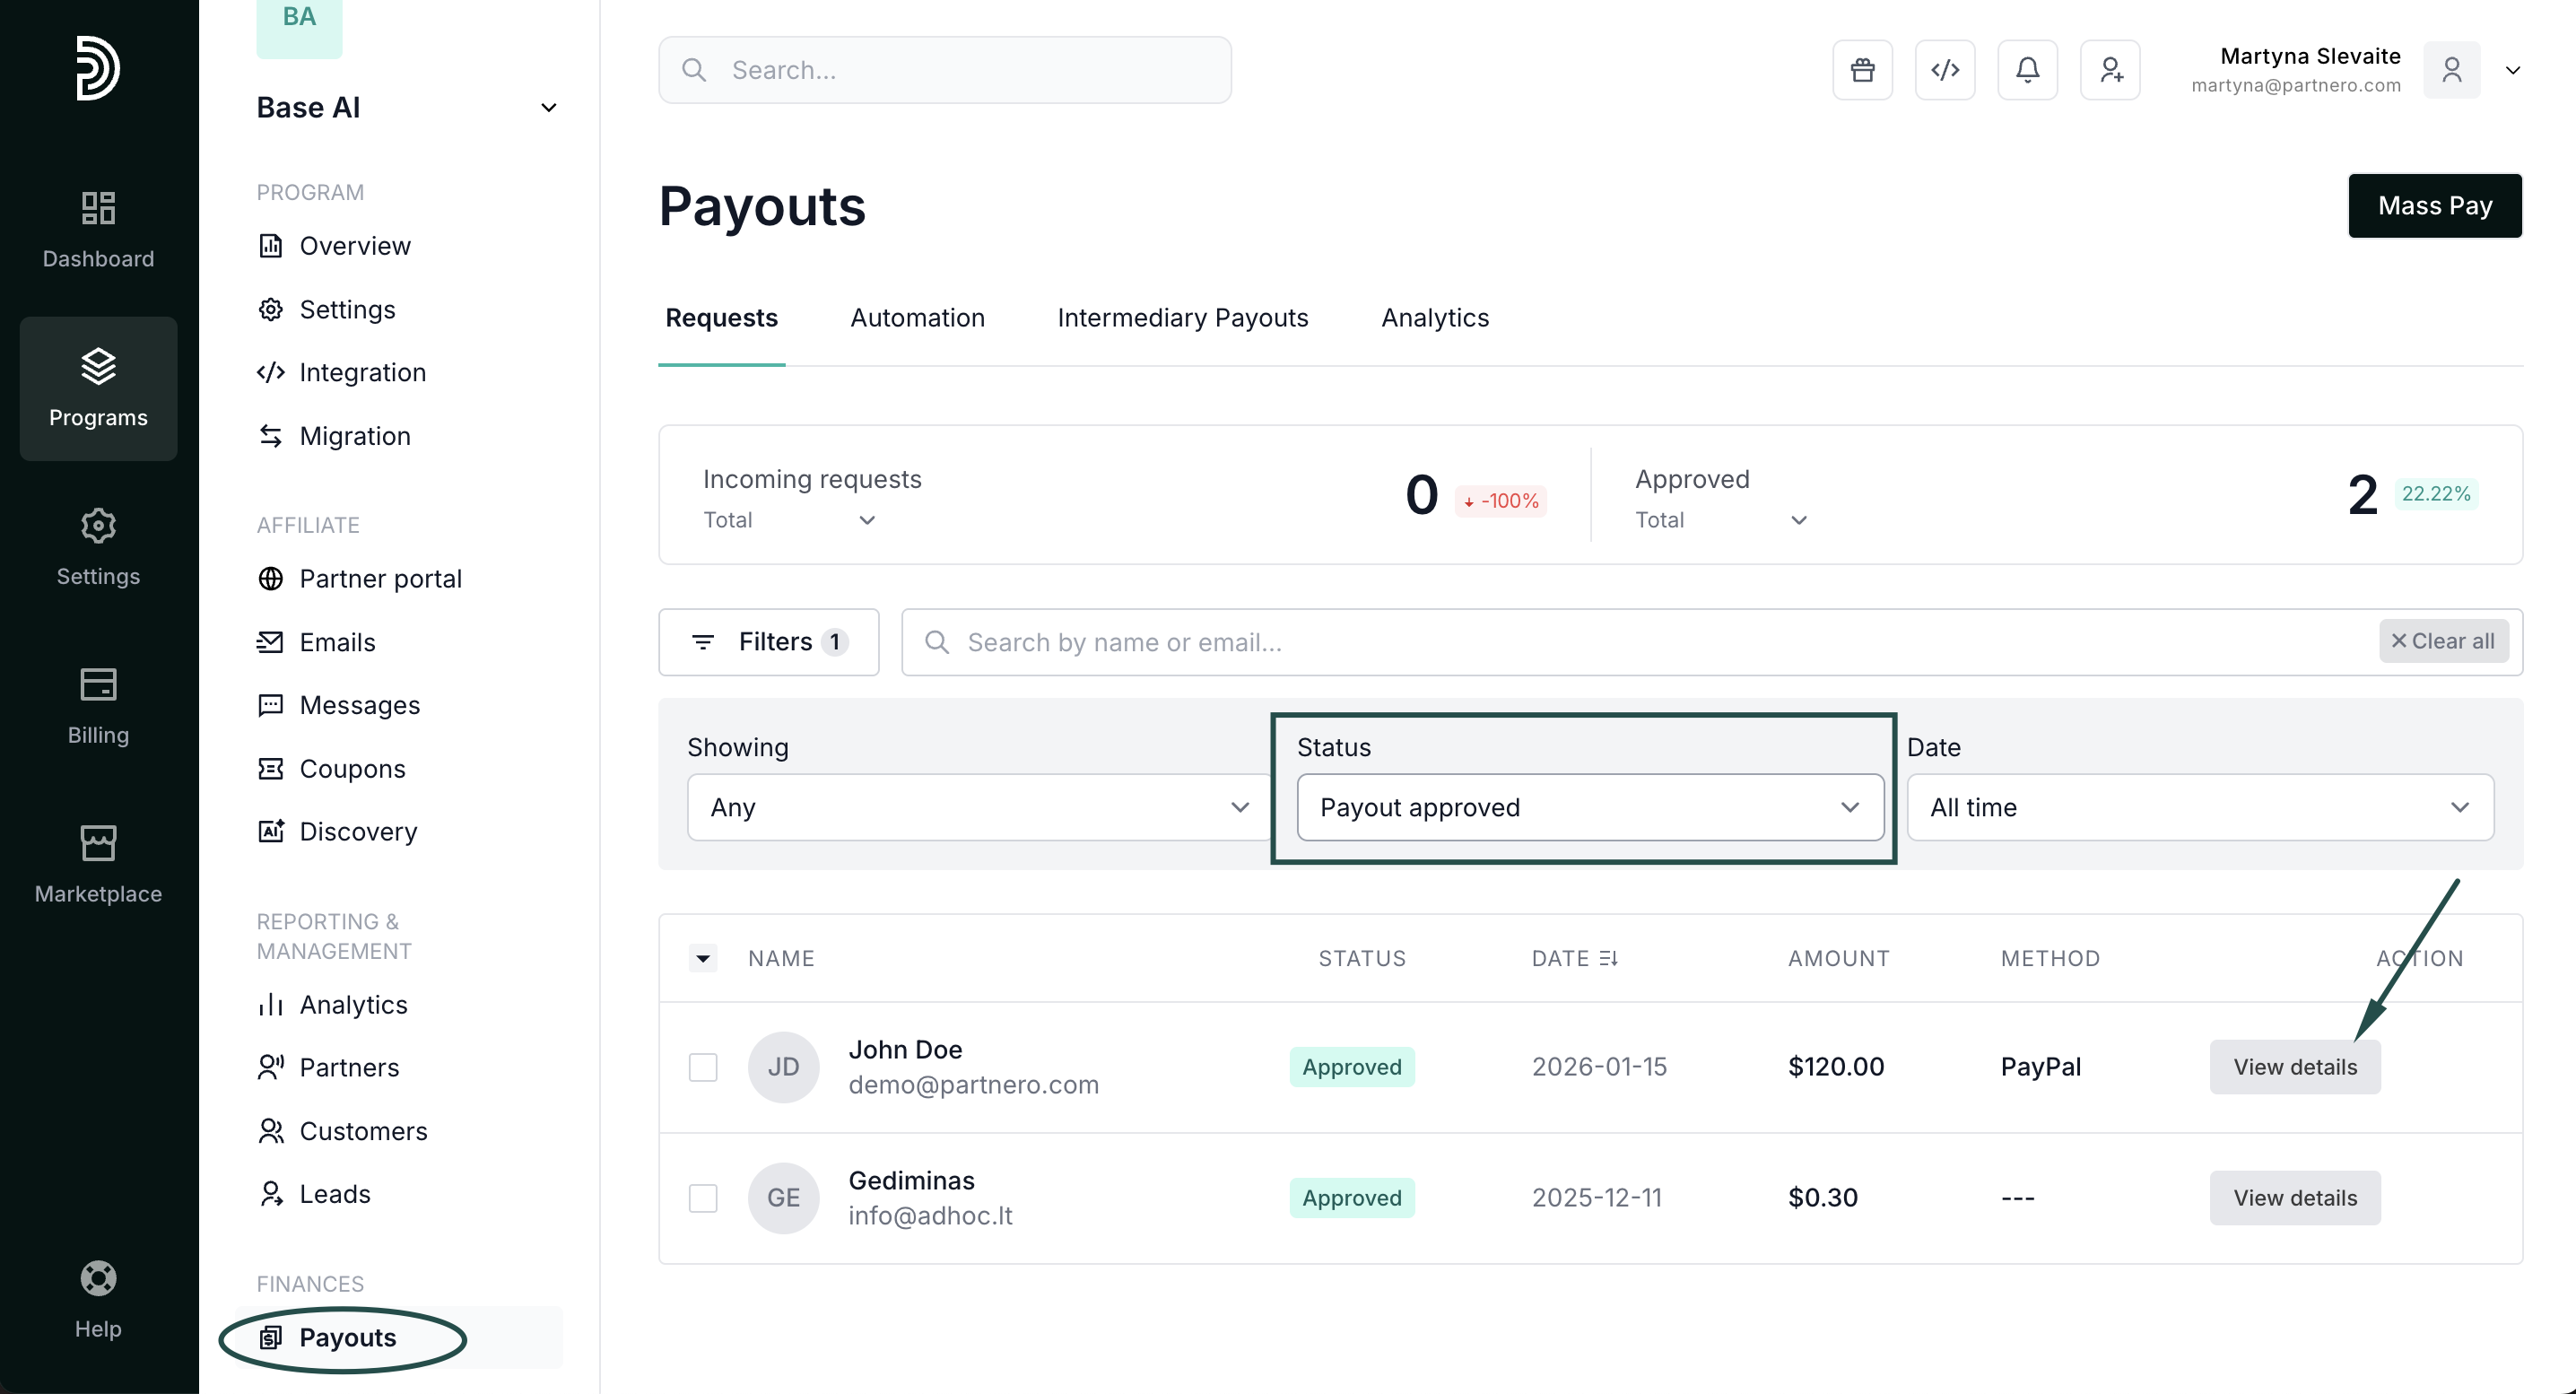Expand the Date filter set to All time
The image size is (2576, 1394).
point(2199,807)
